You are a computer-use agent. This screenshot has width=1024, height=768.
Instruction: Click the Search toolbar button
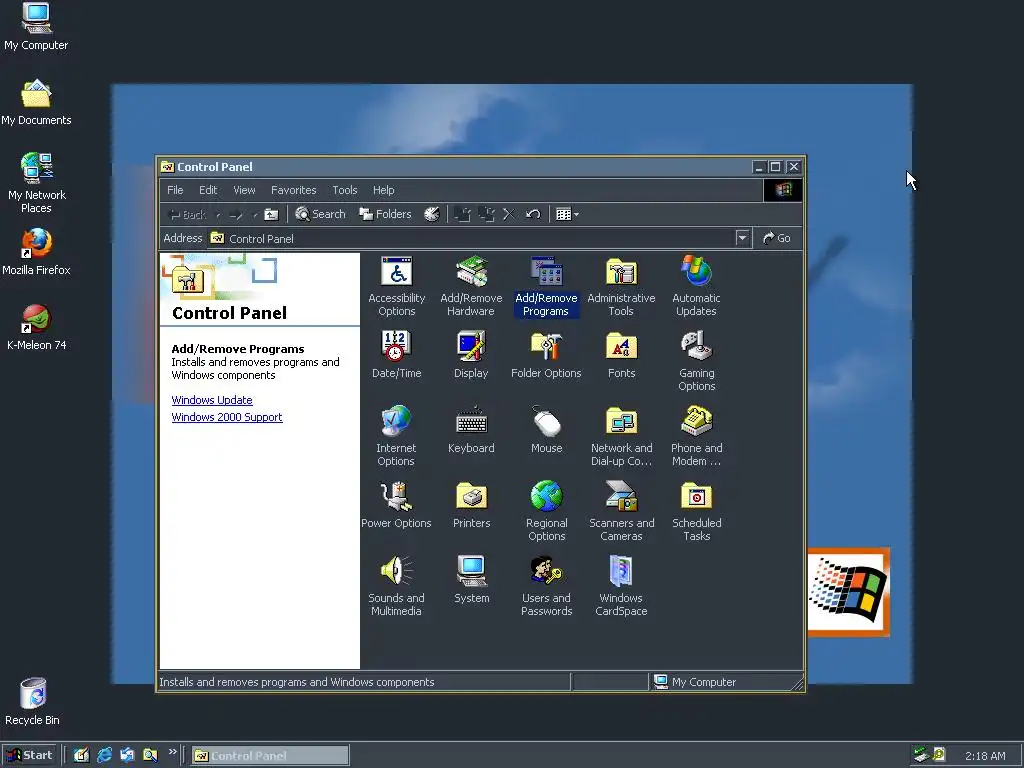tap(320, 214)
